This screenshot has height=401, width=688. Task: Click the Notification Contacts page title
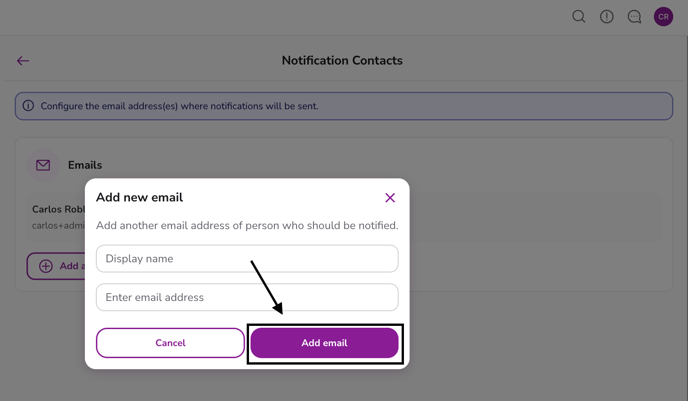pos(342,61)
